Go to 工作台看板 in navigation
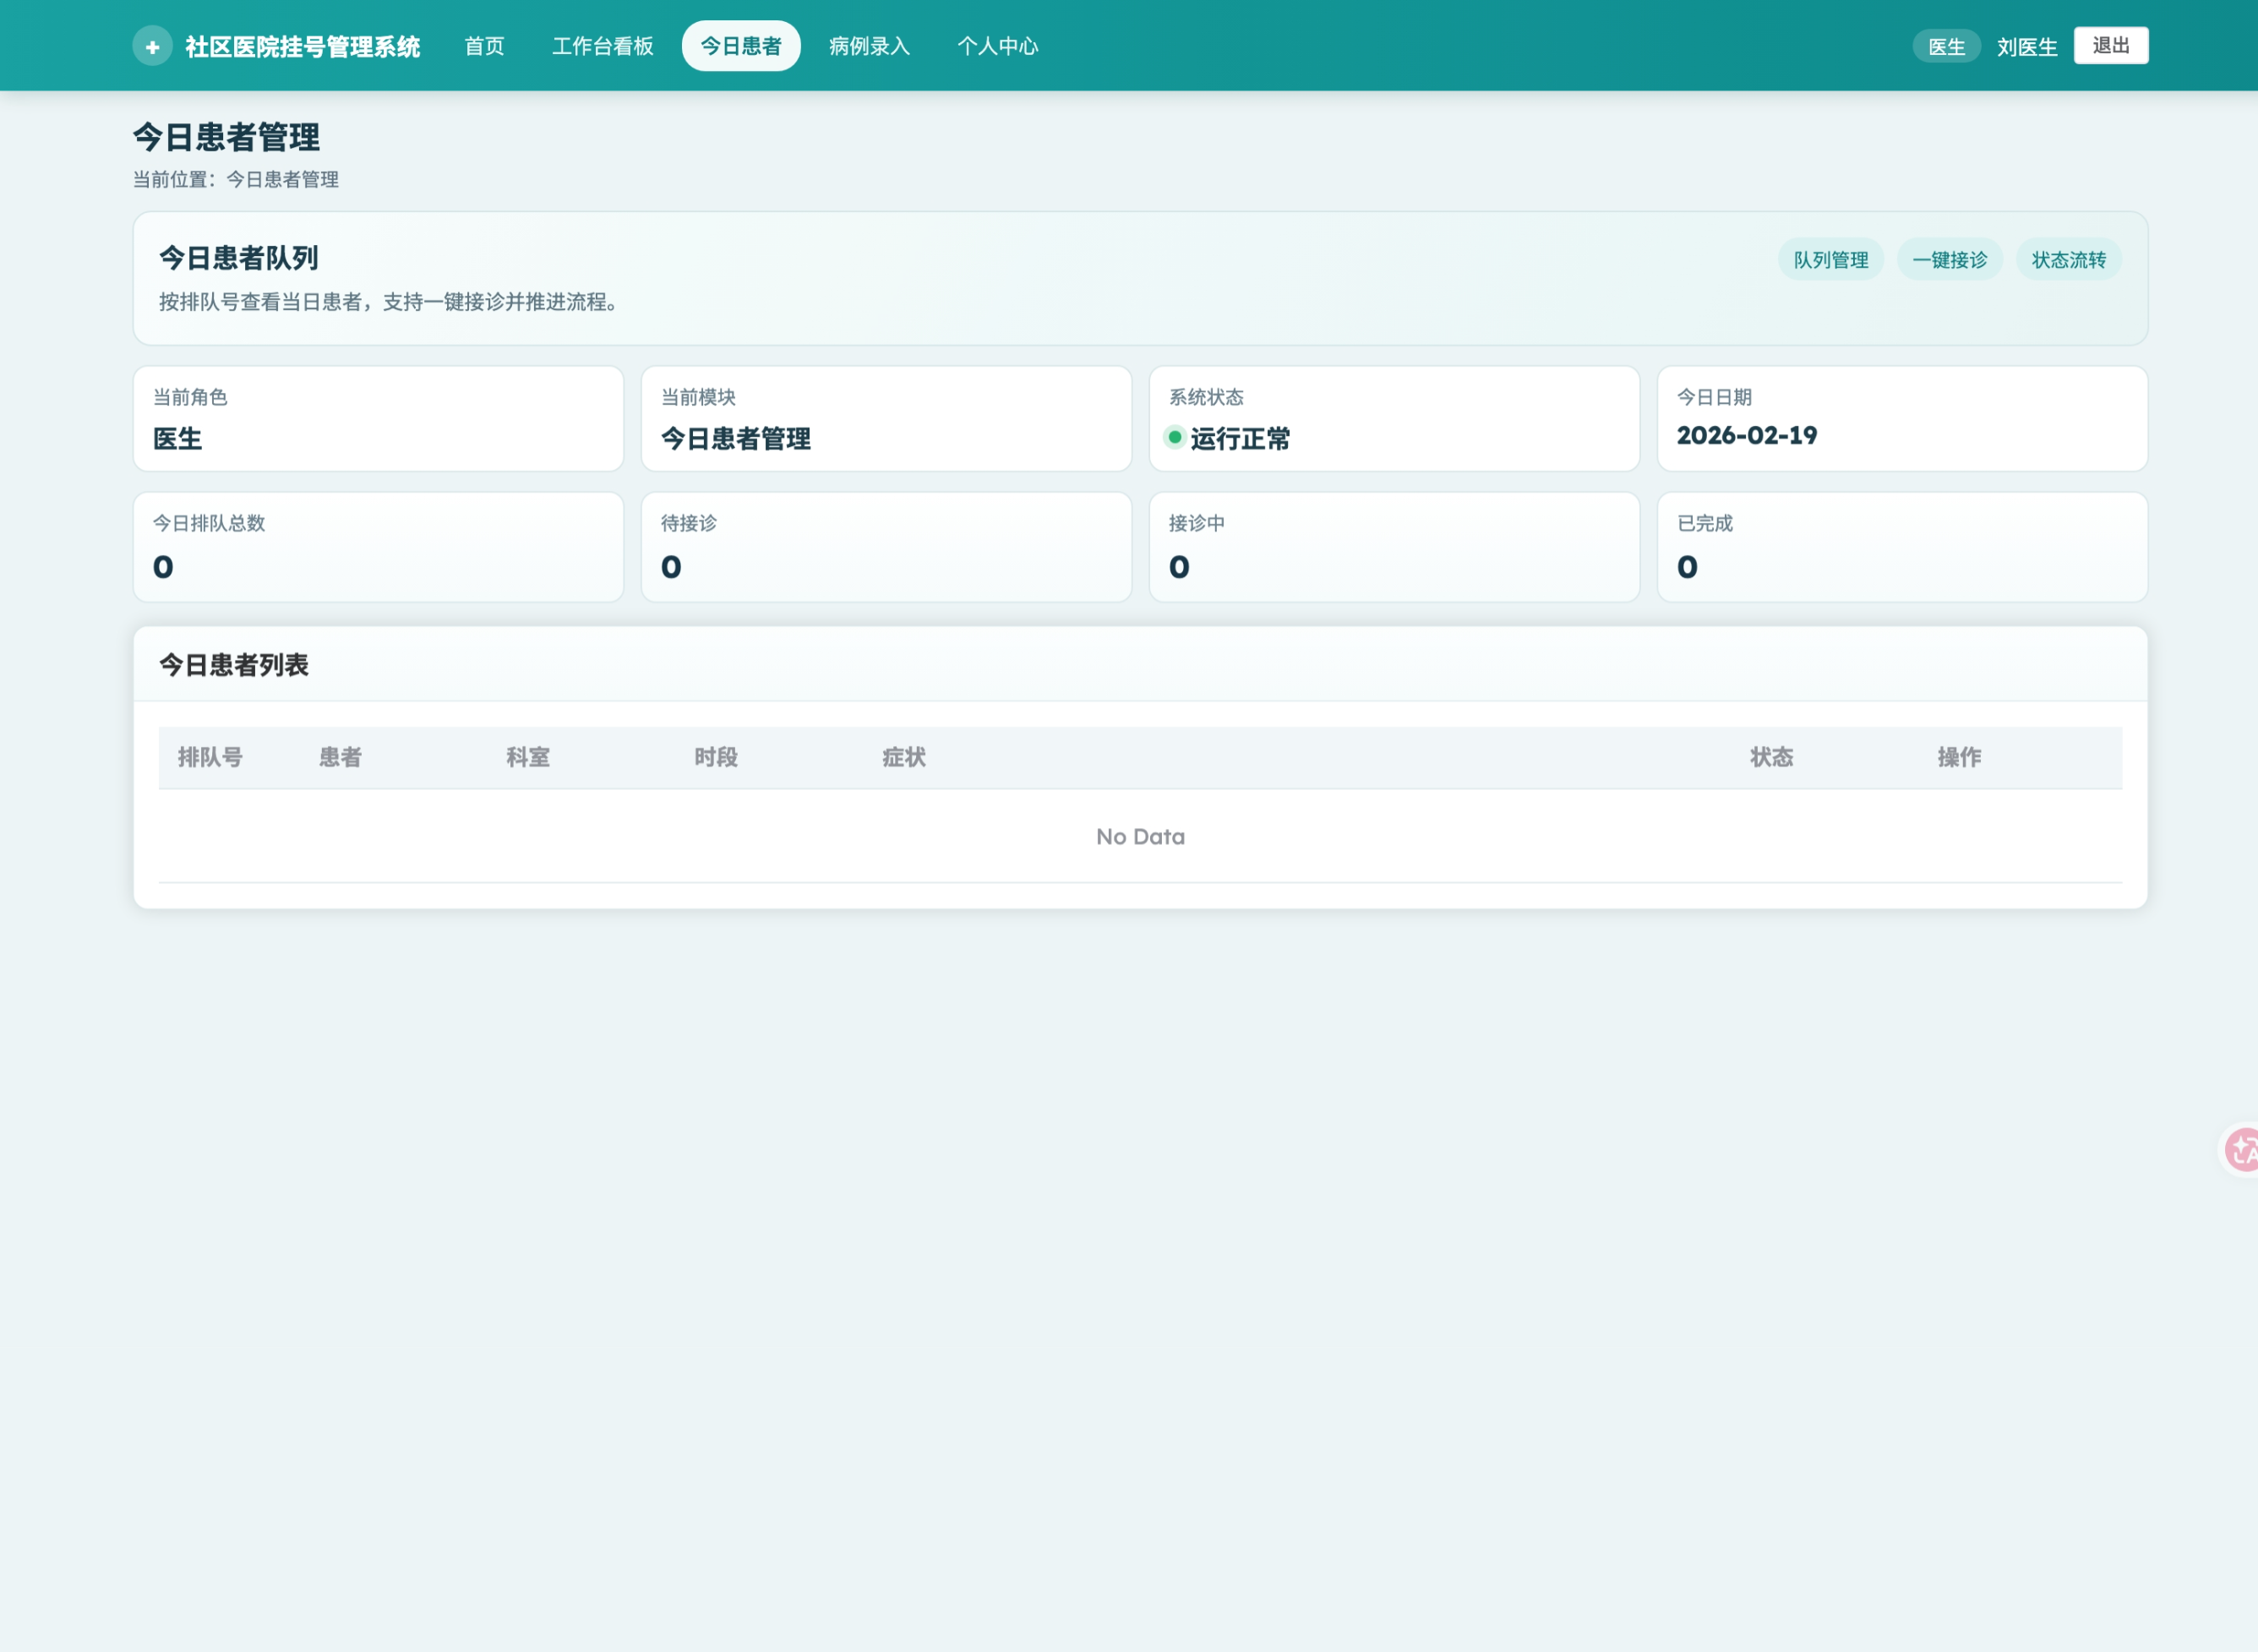Screen dimensions: 2258x1652 point(602,46)
